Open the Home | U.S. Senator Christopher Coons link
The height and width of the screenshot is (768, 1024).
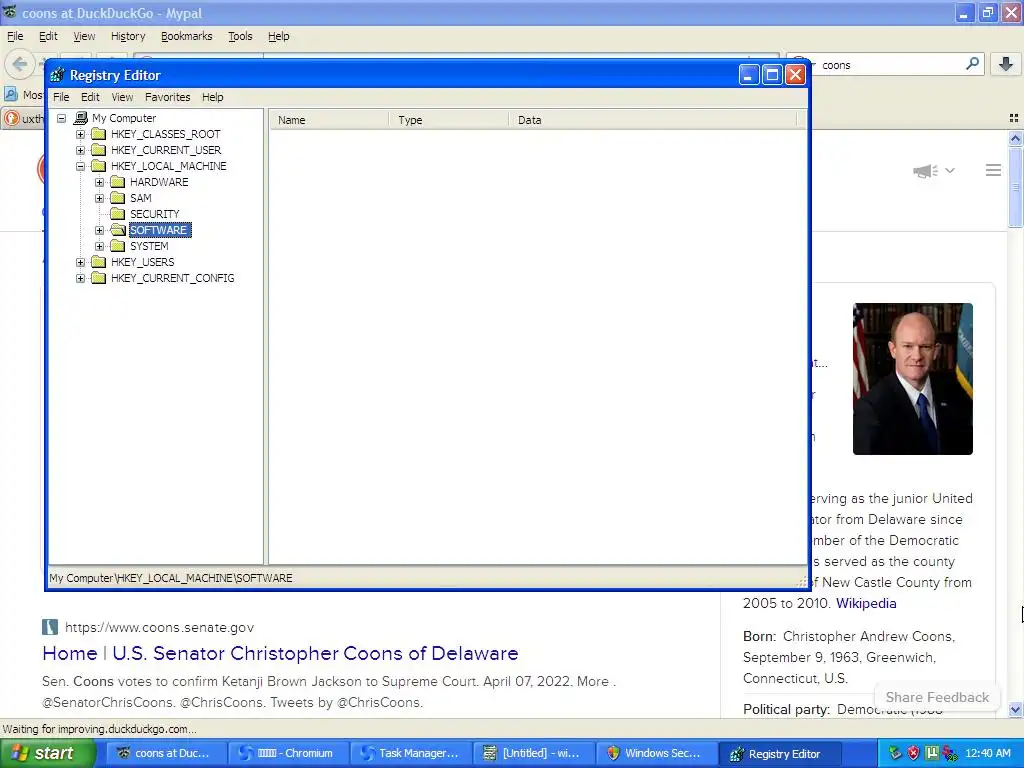pyautogui.click(x=280, y=654)
